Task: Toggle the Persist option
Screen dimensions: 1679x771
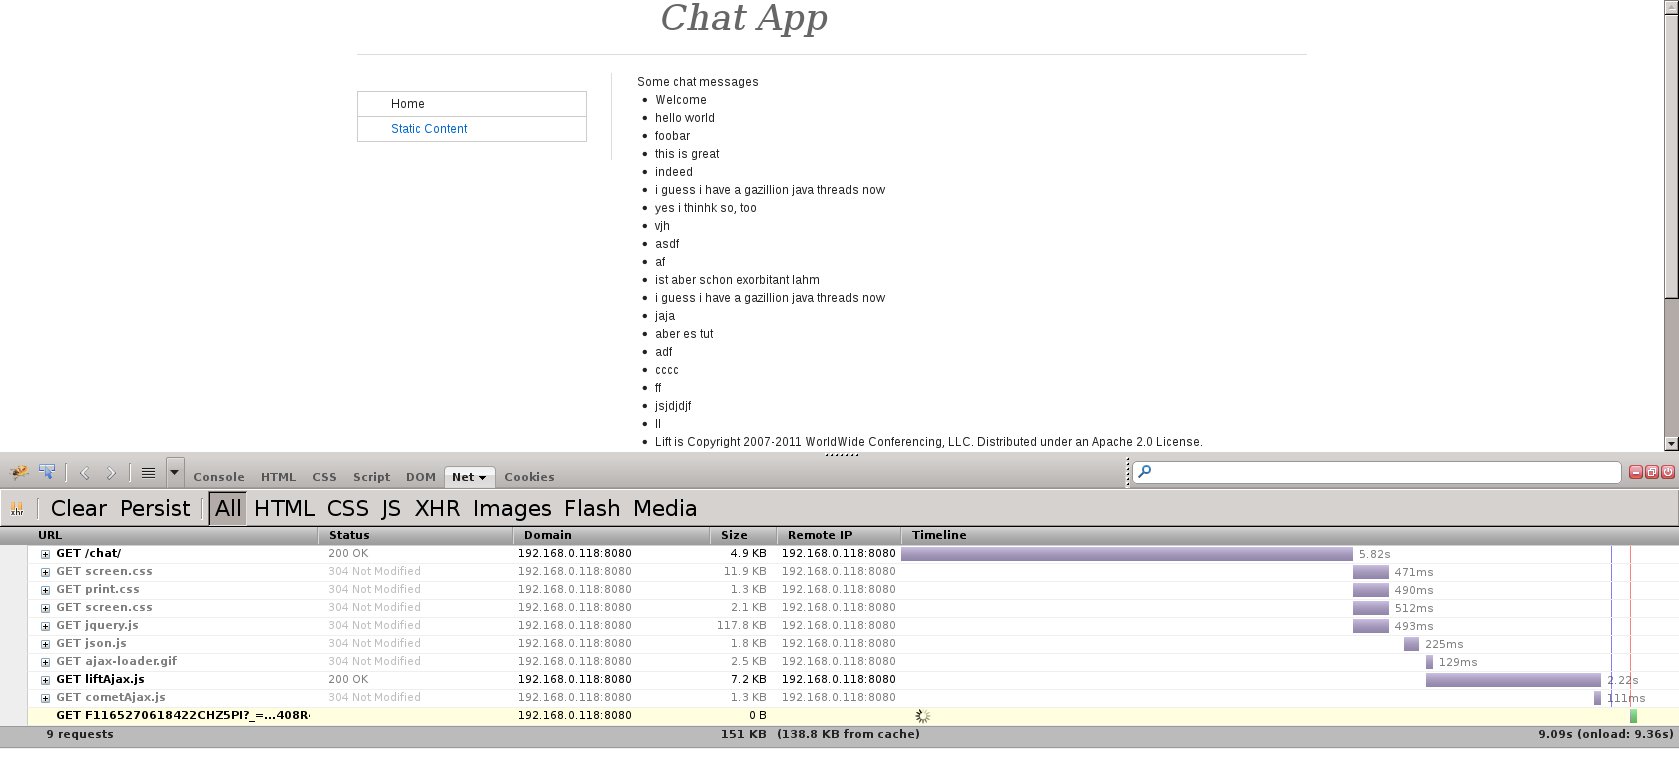Action: 155,508
